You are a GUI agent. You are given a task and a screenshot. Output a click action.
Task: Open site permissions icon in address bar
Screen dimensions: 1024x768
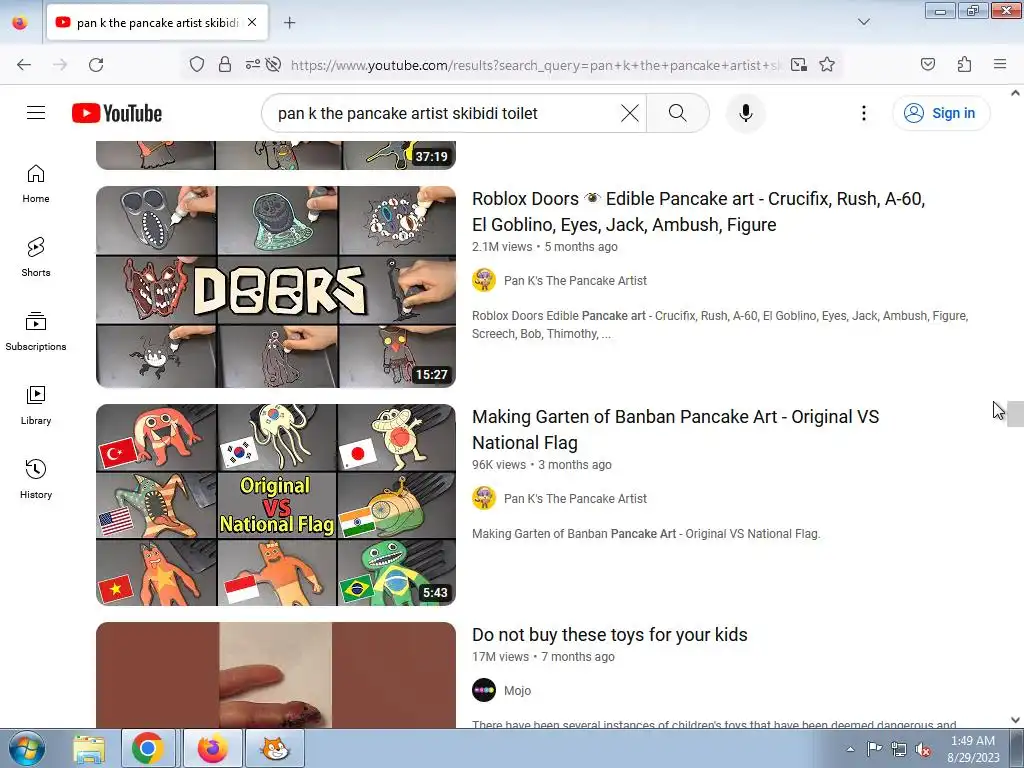pos(252,65)
